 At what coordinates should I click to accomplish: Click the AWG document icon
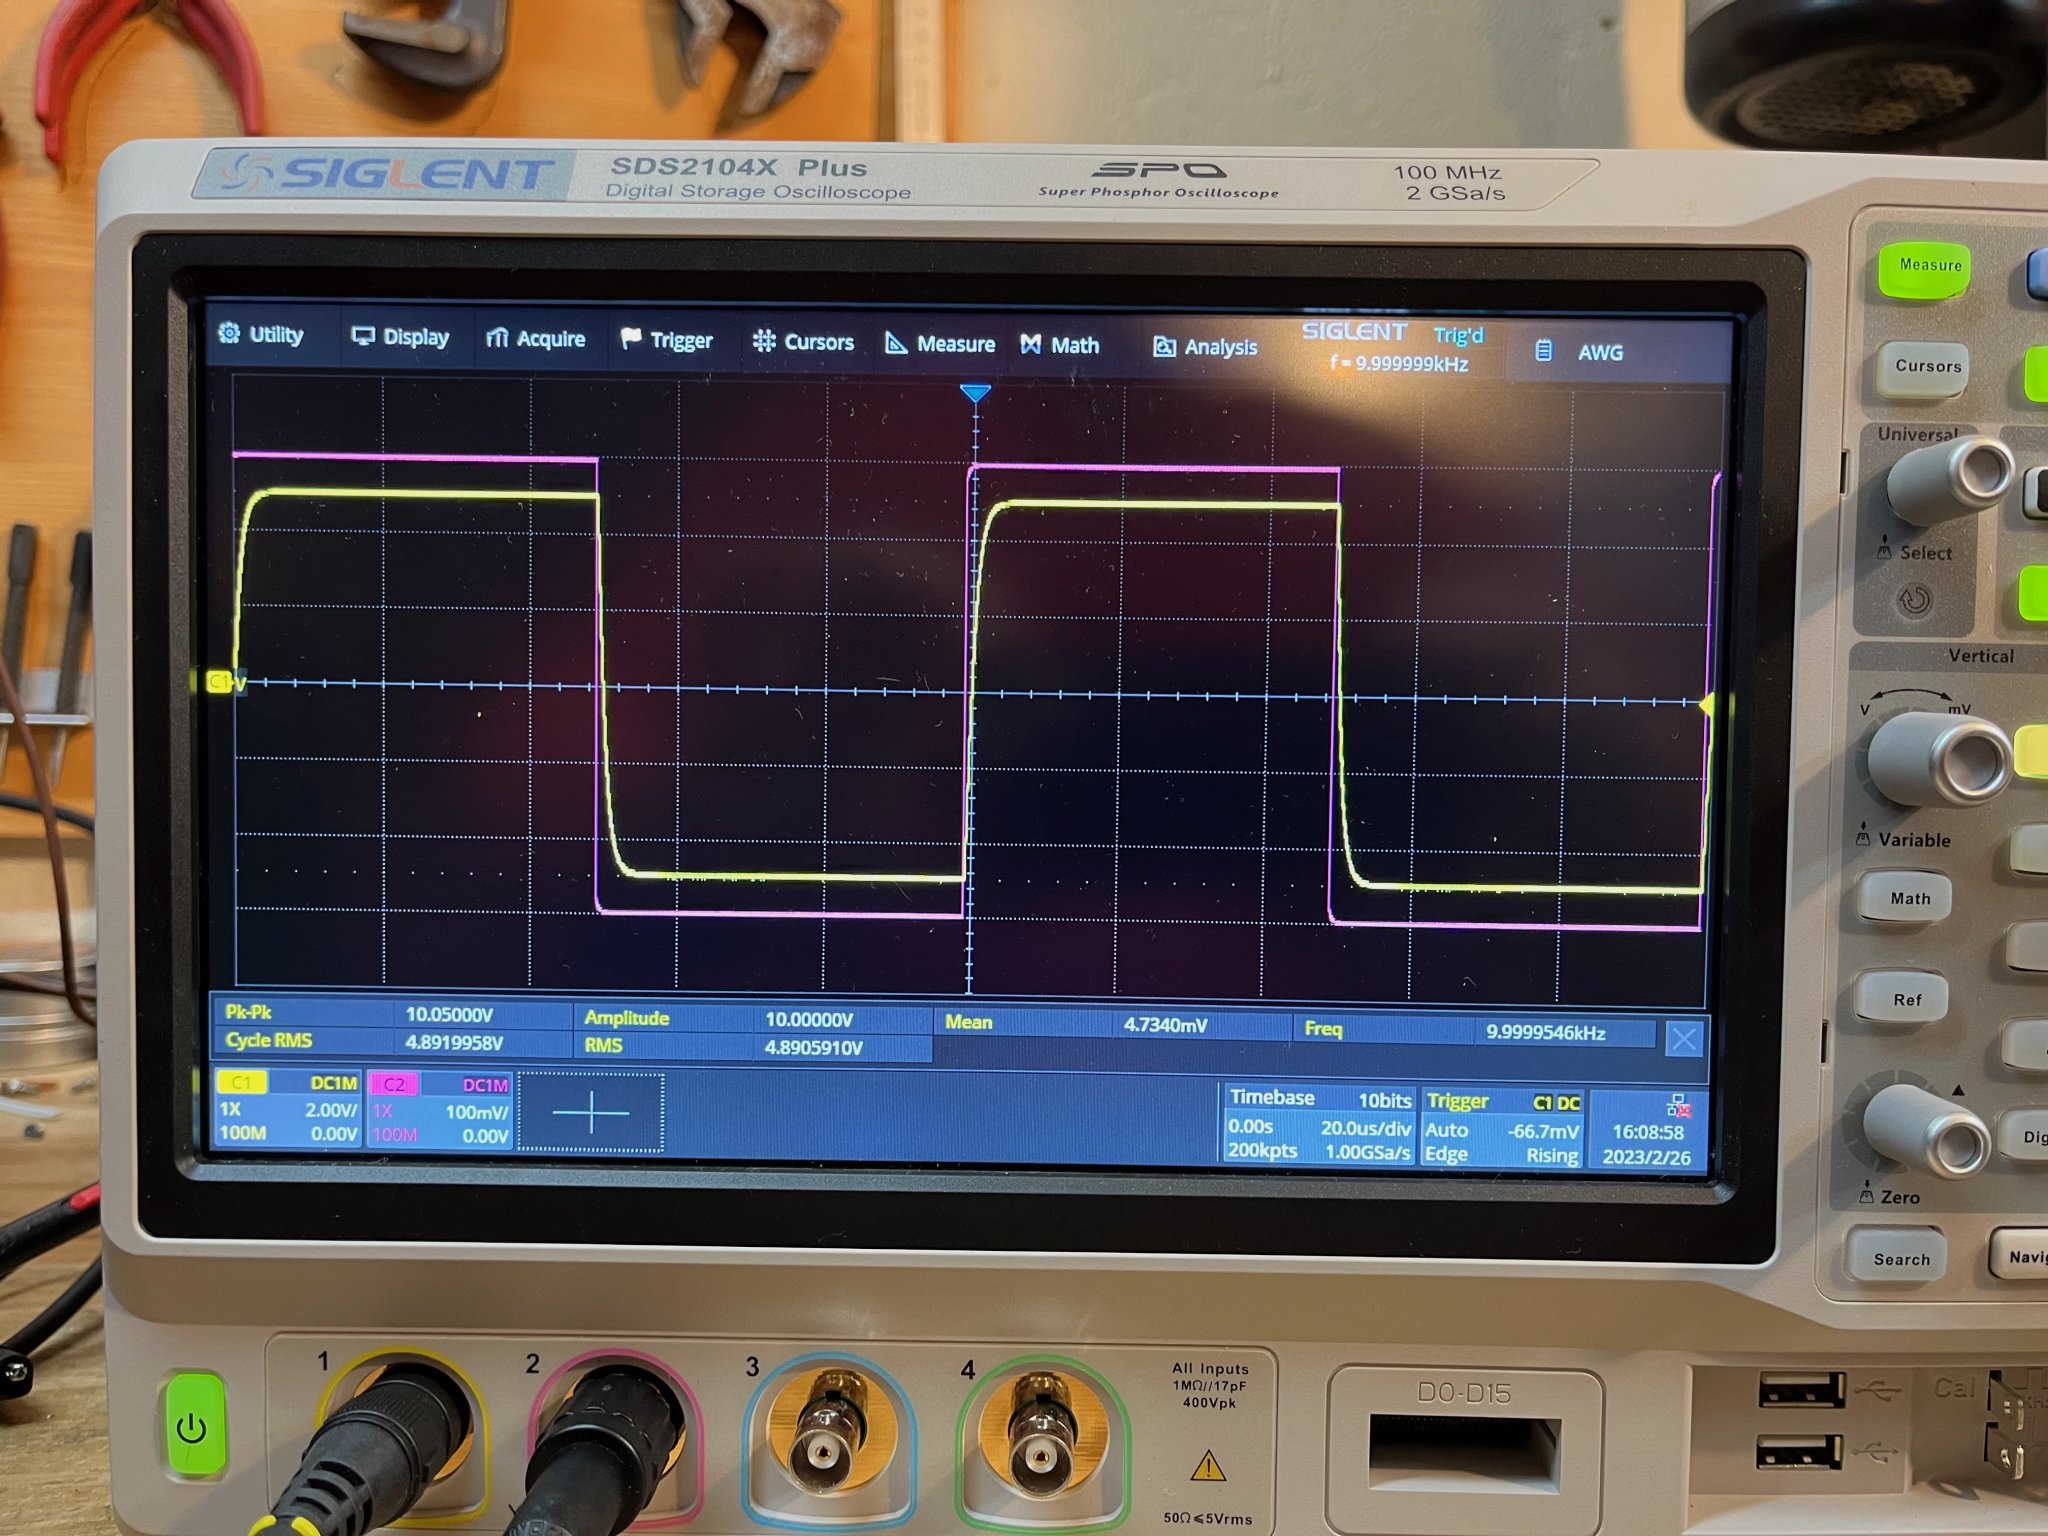tap(1543, 351)
